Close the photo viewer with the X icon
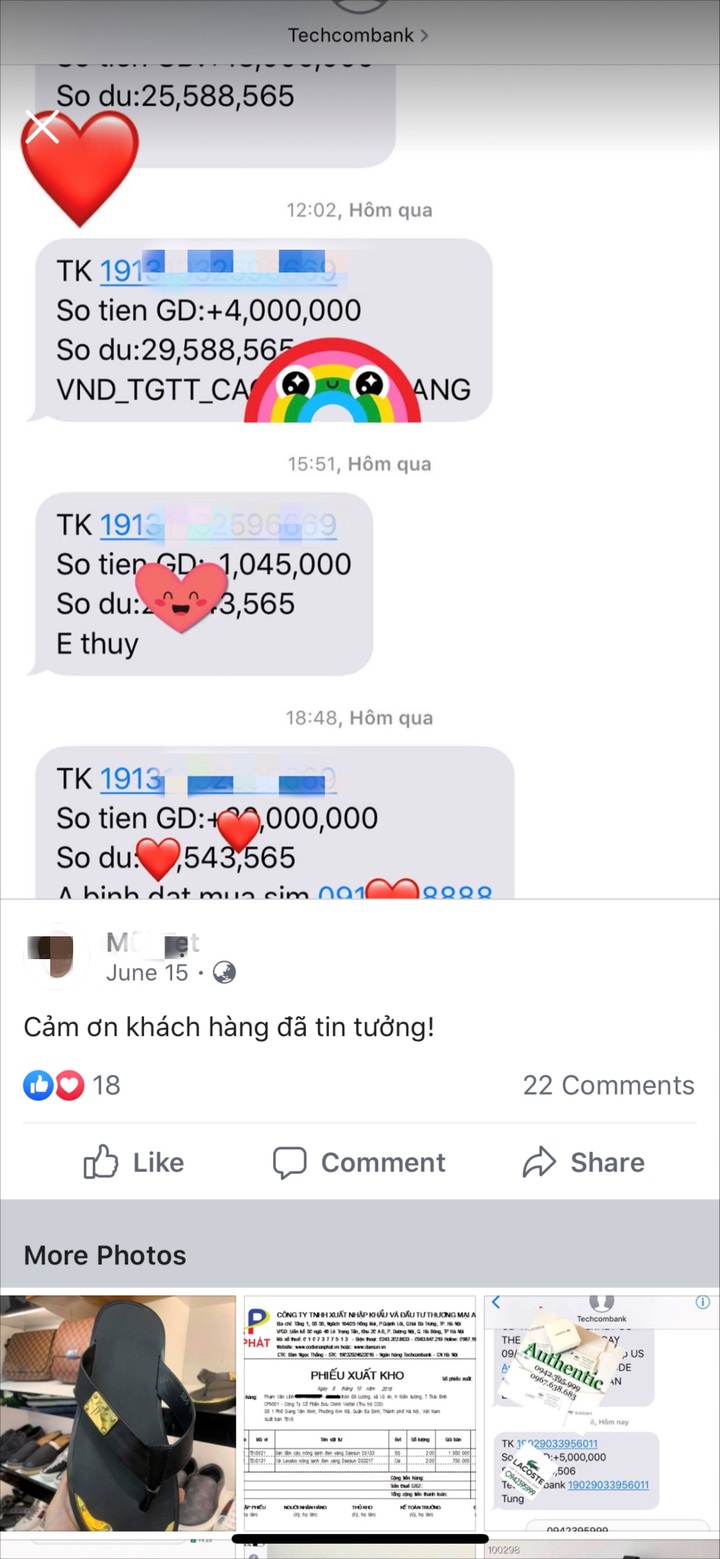The width and height of the screenshot is (720, 1559). (42, 127)
